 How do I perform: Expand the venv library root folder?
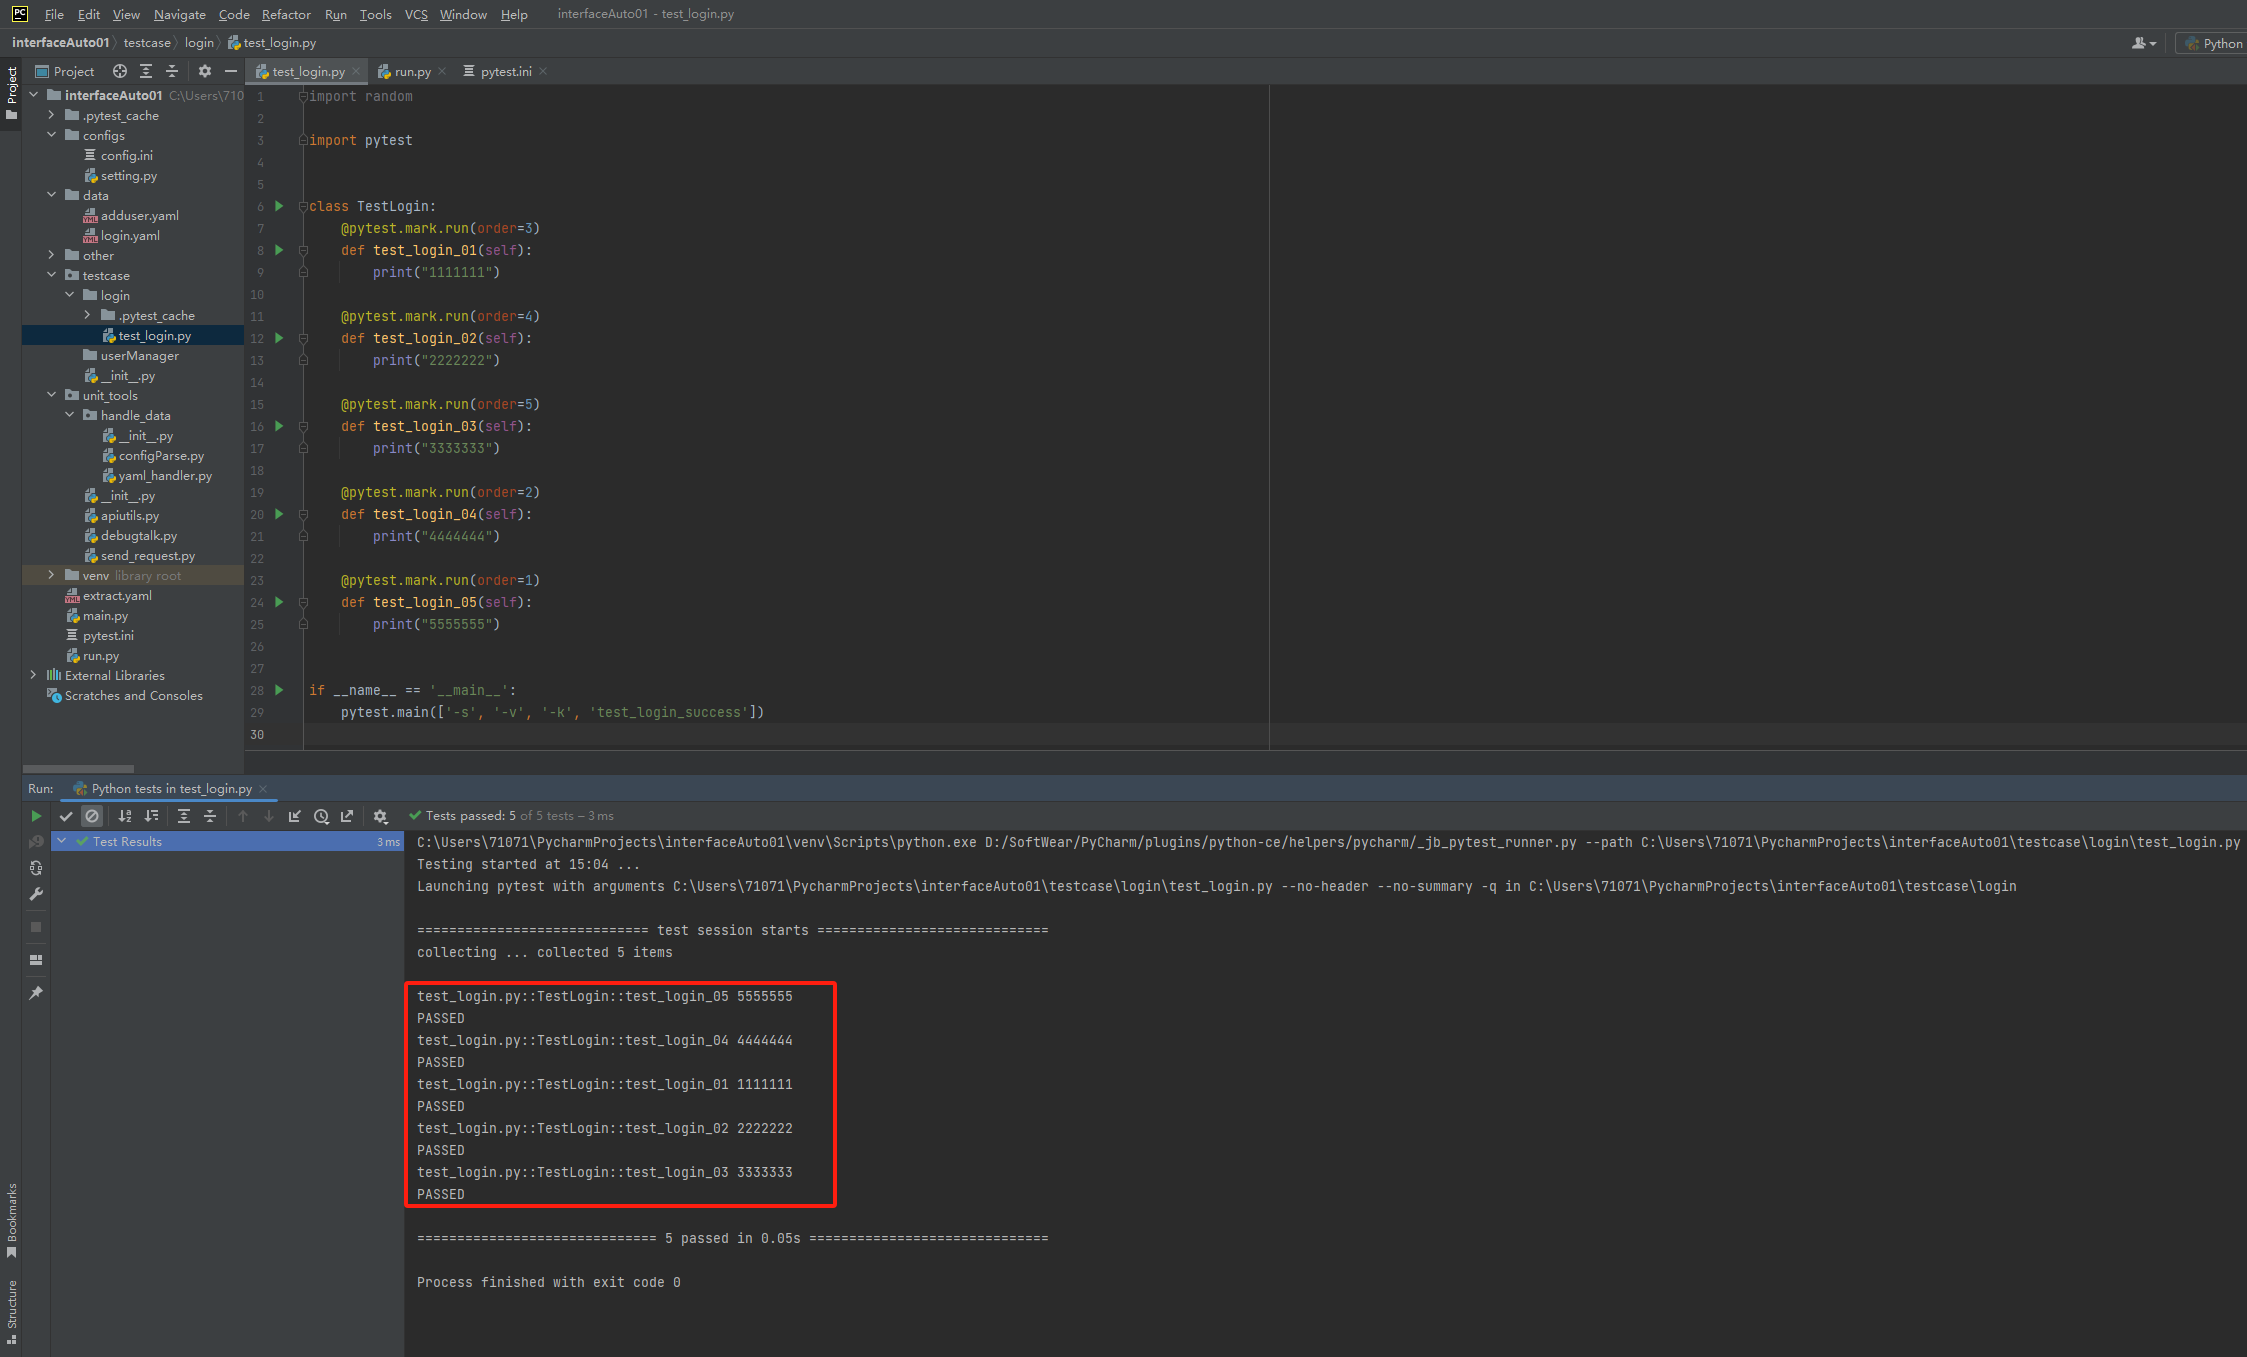[x=51, y=575]
